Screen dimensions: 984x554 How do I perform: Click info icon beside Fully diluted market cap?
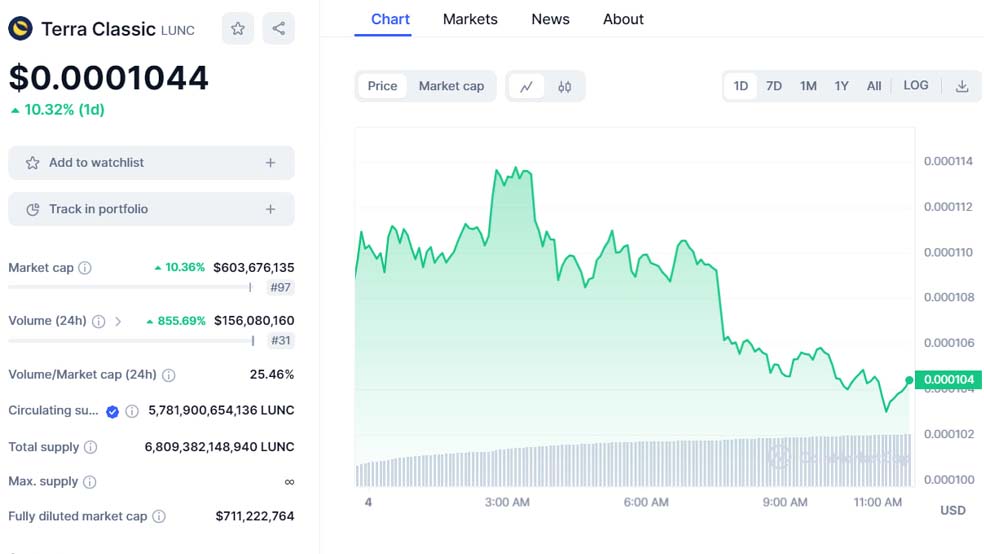(x=158, y=517)
